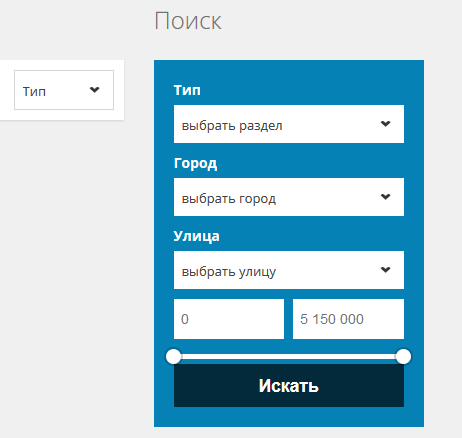Image resolution: width=462 pixels, height=438 pixels.
Task: Expand the выбрать город city selector
Action: (289, 197)
